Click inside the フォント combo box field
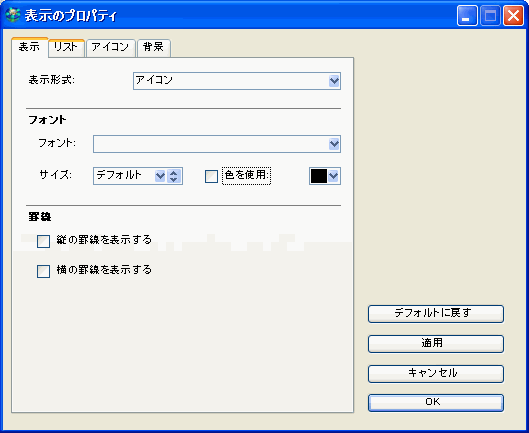Screen dimensions: 529x433 [x=211, y=144]
